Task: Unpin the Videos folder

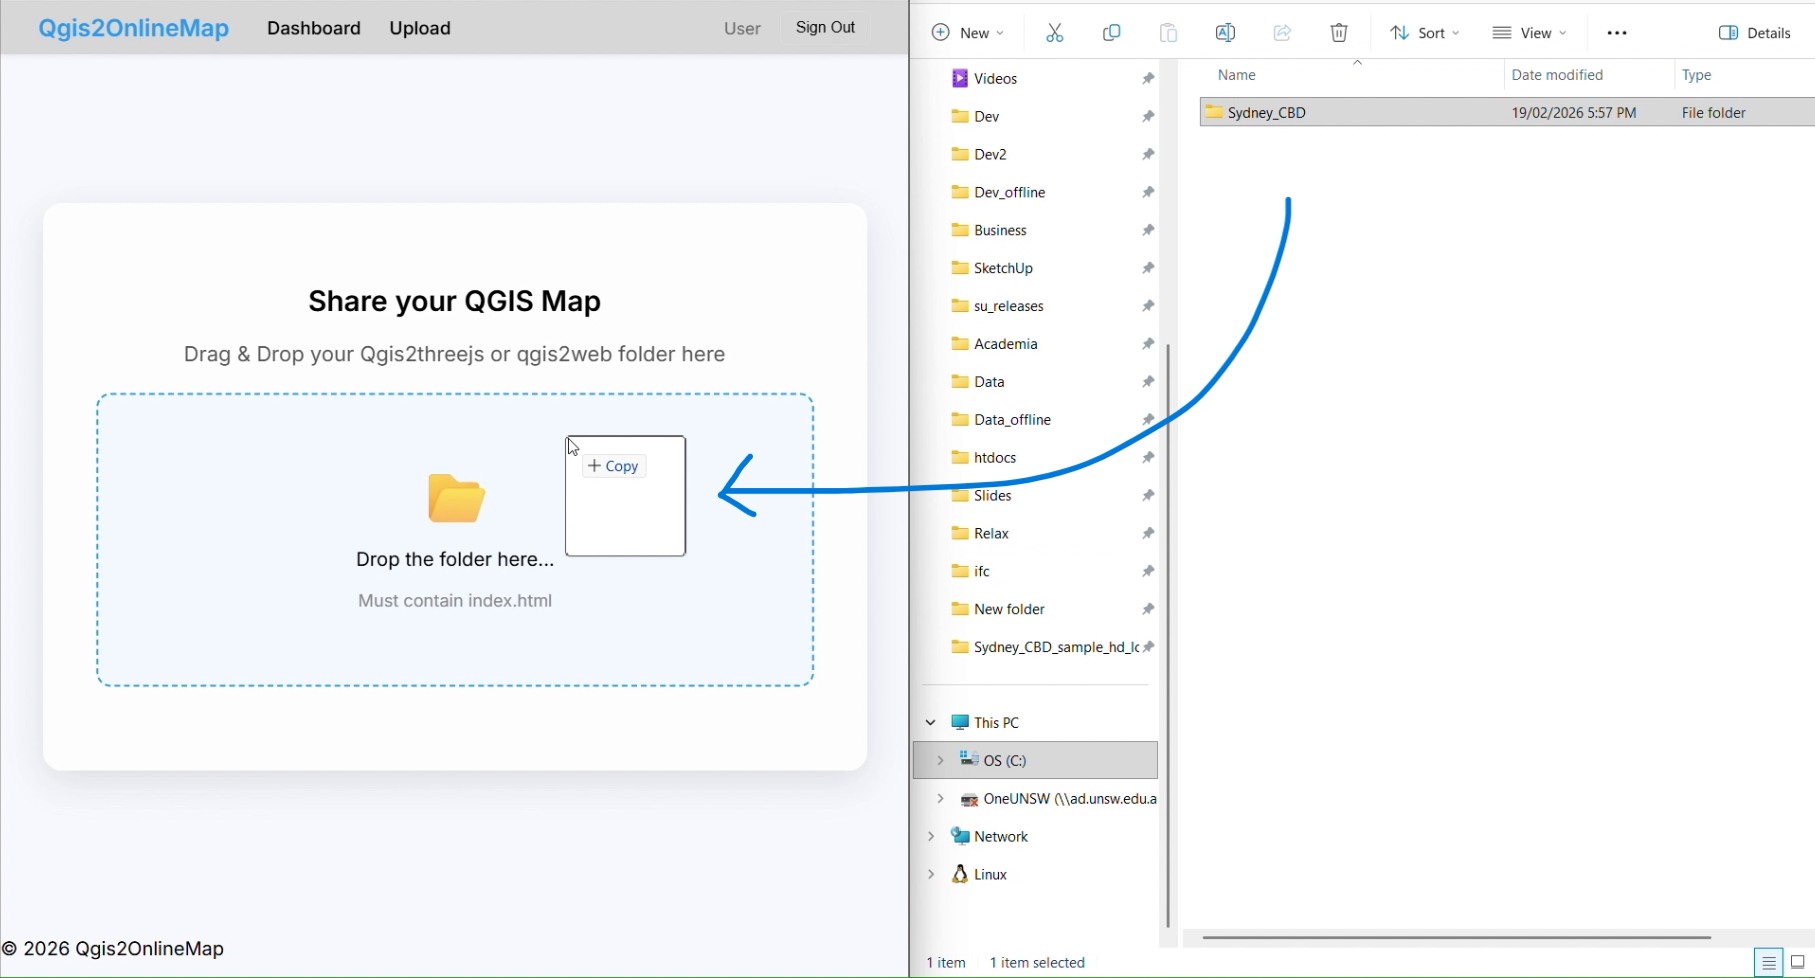Action: (x=1147, y=78)
